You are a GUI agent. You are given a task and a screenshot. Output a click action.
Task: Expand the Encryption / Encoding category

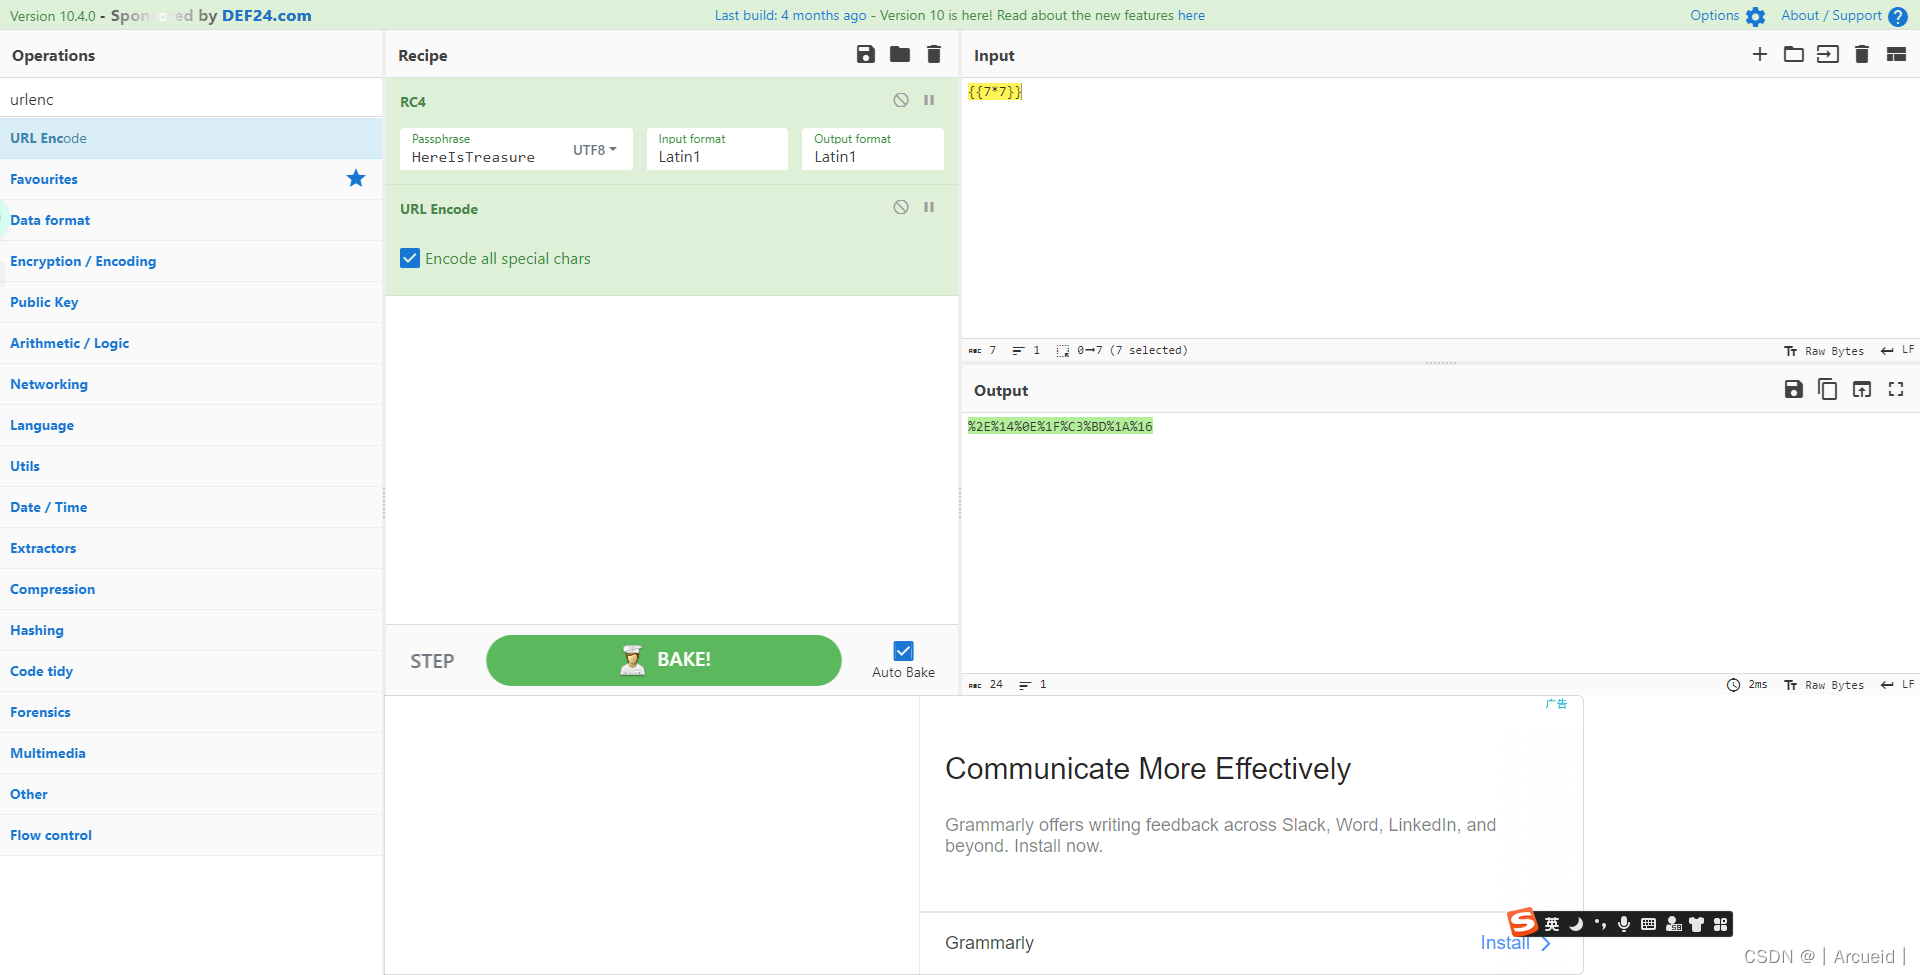pyautogui.click(x=191, y=261)
